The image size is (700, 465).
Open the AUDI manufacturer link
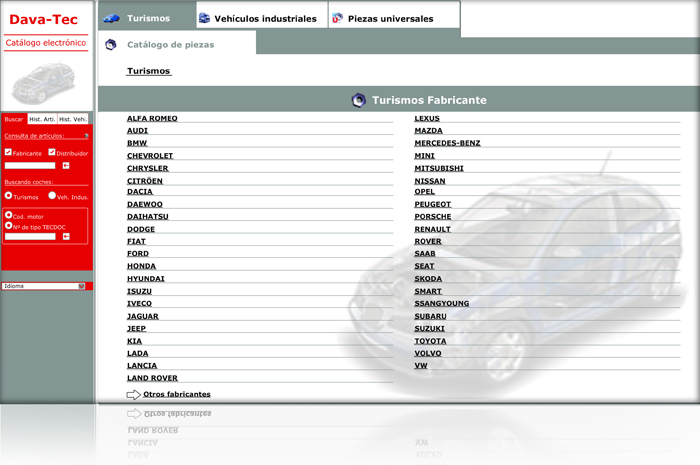(137, 131)
